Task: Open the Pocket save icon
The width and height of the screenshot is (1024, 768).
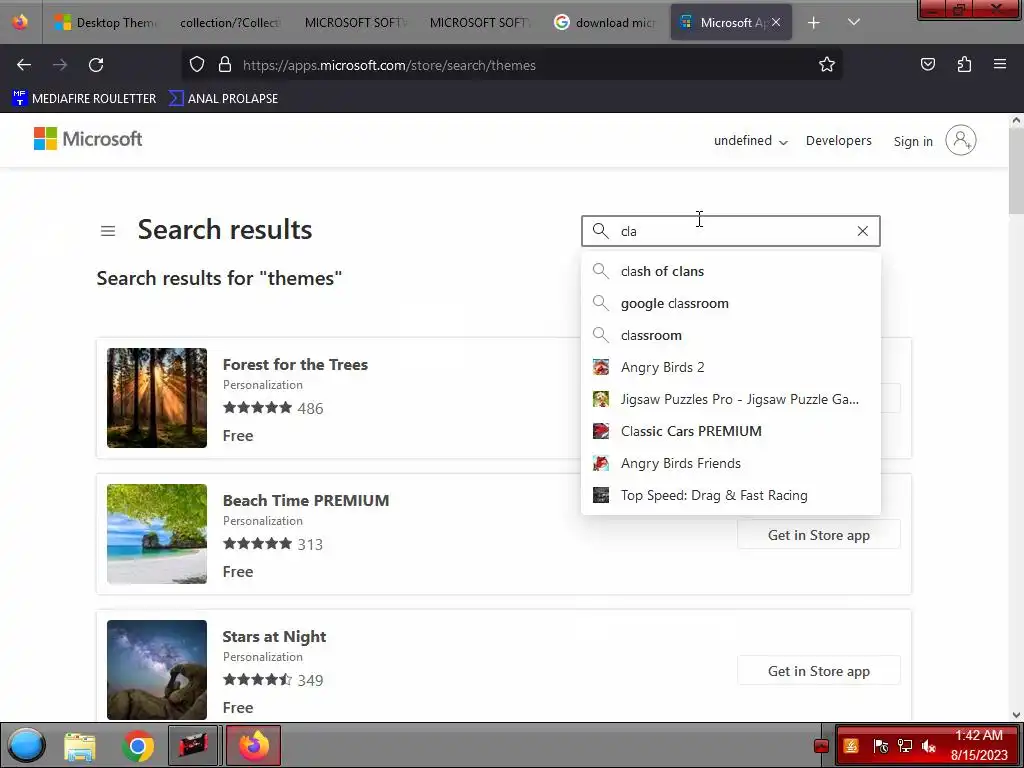Action: pos(927,65)
